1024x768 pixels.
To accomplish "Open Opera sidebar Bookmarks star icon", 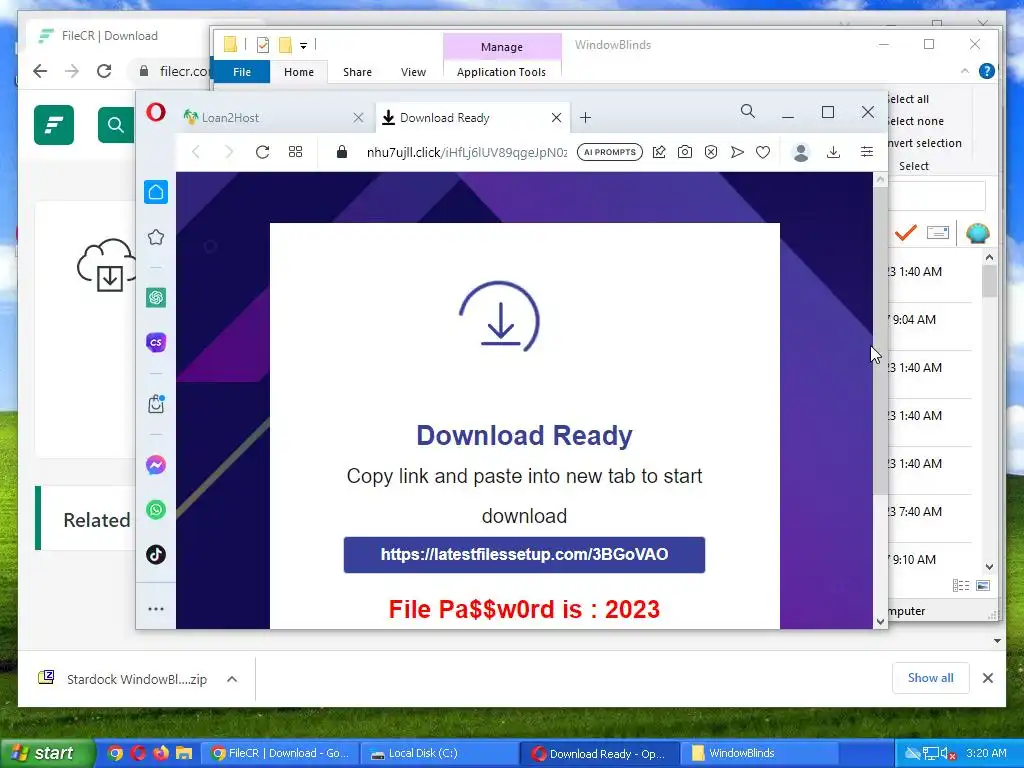I will click(x=155, y=237).
